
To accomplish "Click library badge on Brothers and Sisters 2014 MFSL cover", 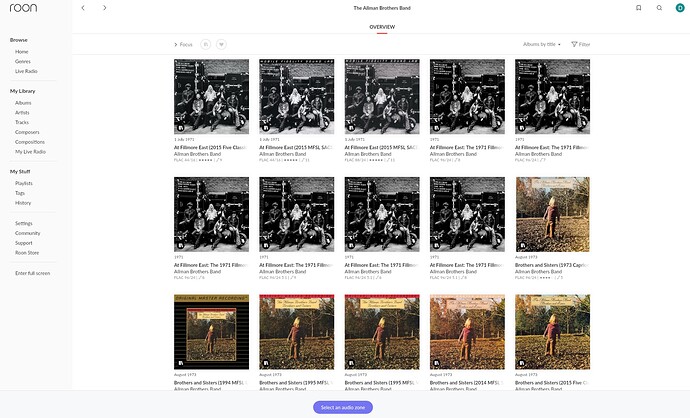I will [437, 363].
